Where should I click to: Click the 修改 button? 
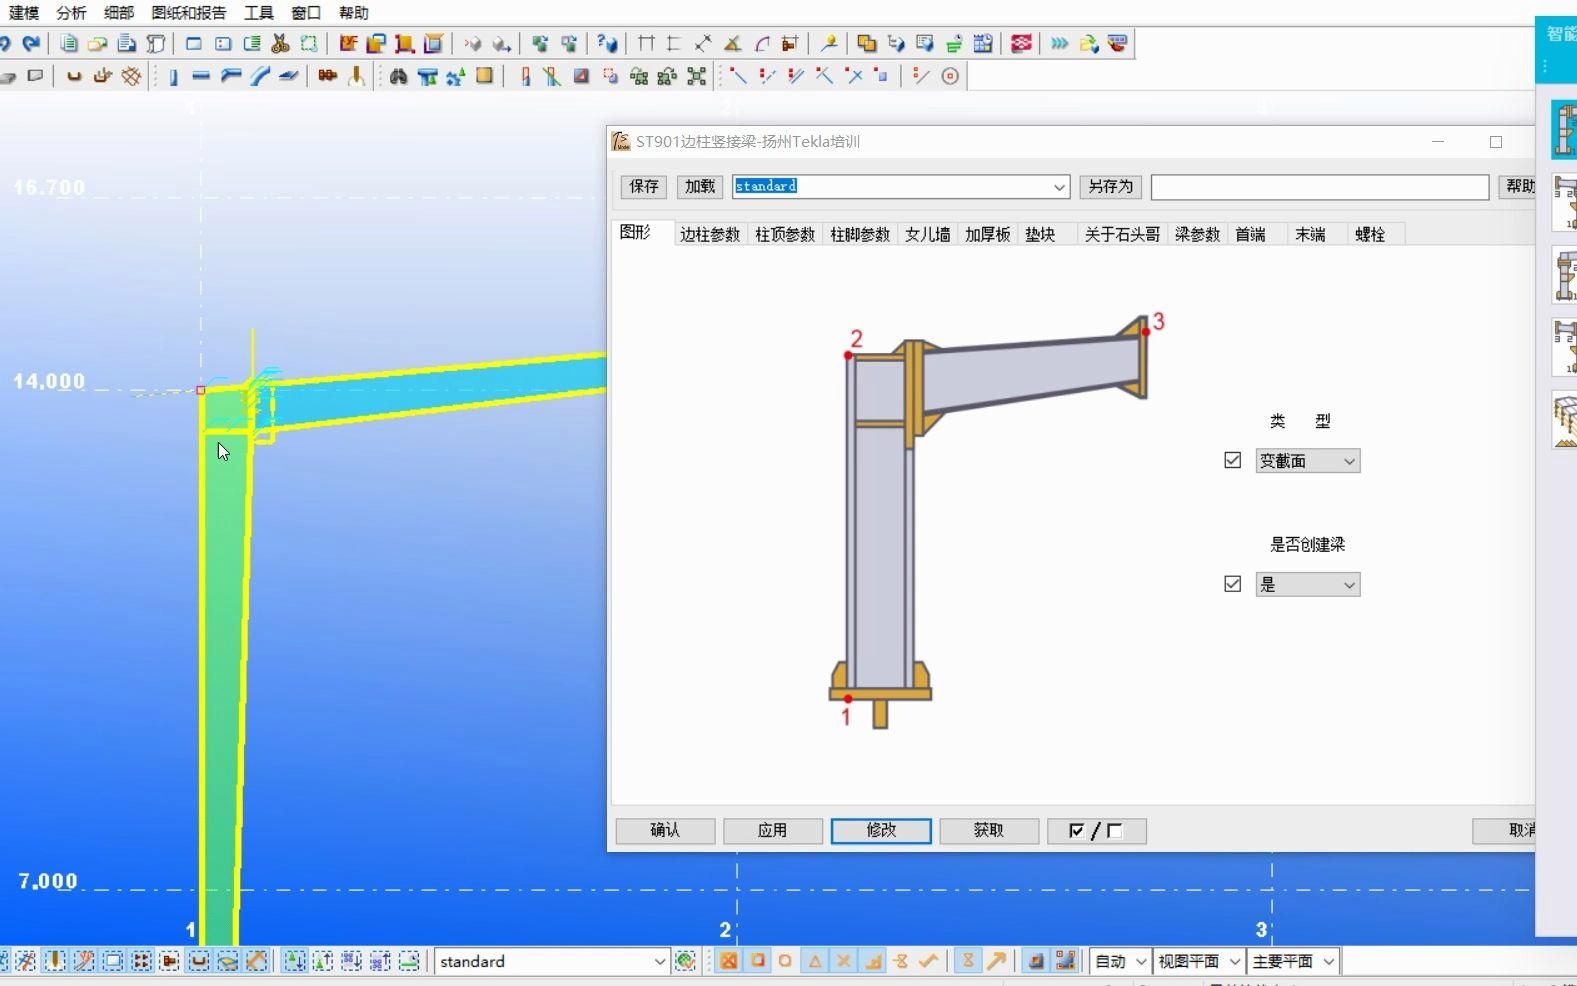[x=880, y=830]
